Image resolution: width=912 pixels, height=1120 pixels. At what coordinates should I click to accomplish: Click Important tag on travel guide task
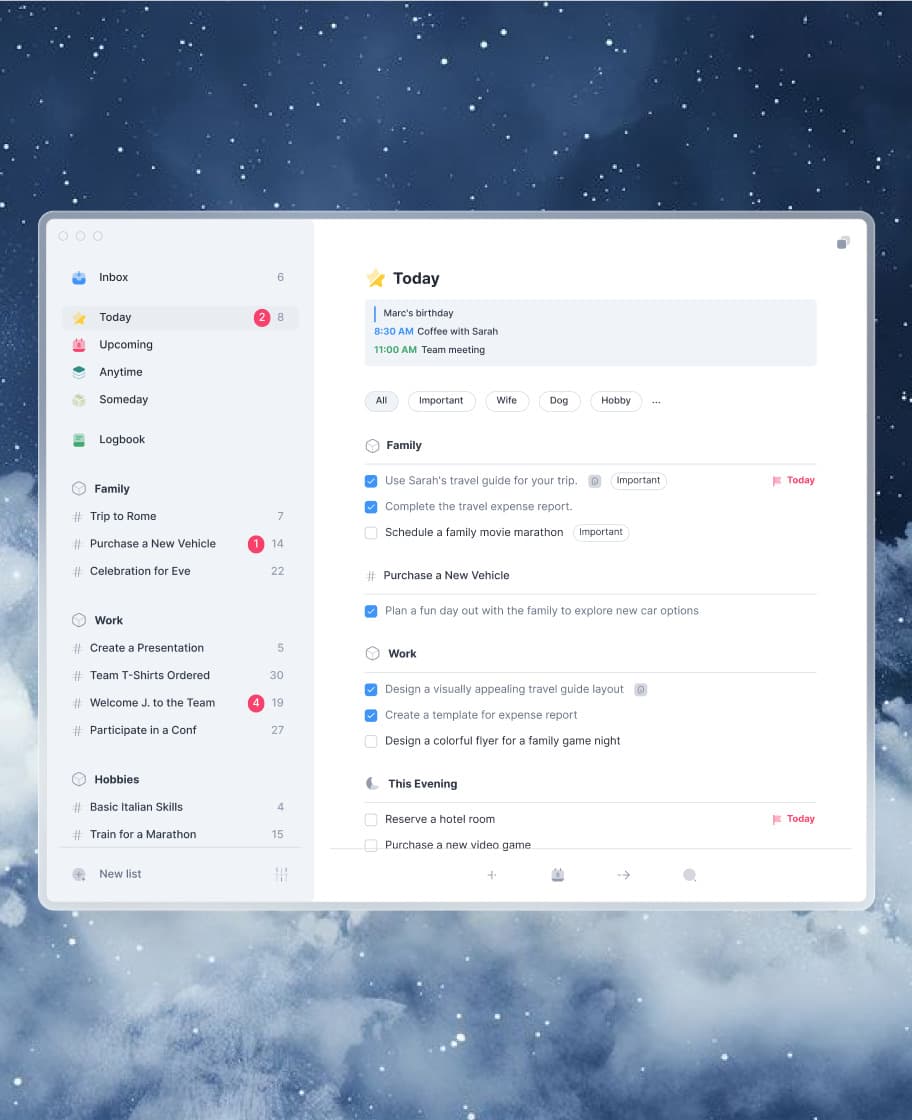(x=638, y=481)
